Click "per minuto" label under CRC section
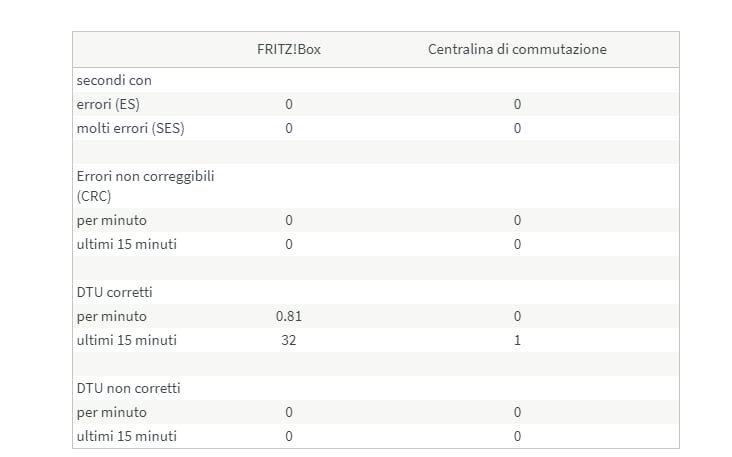Screen dimensions: 732x457 112,220
